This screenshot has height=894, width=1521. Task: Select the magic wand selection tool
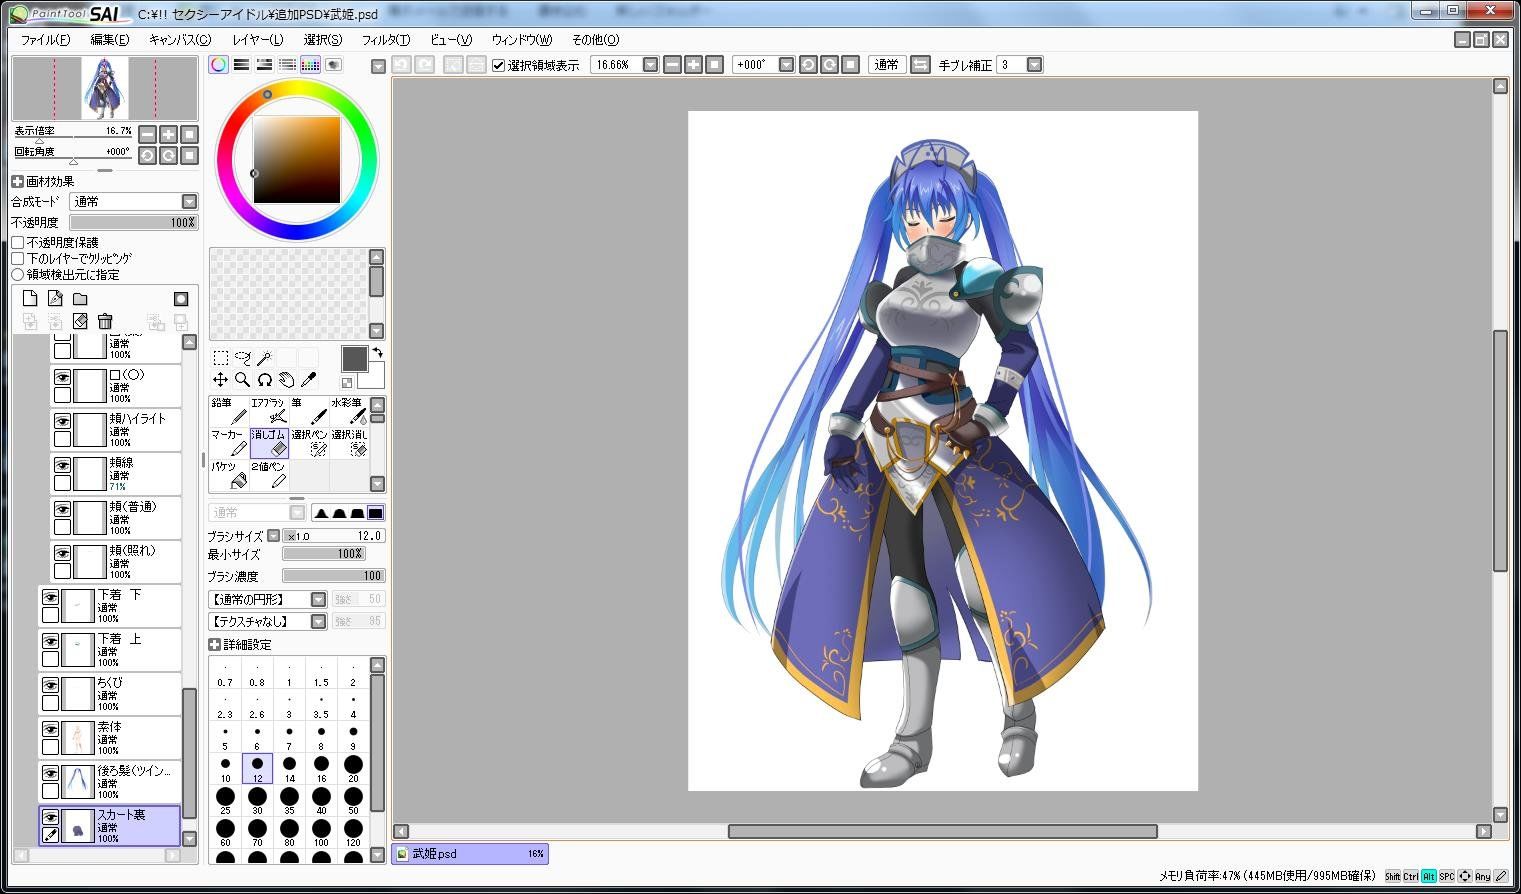(x=264, y=358)
